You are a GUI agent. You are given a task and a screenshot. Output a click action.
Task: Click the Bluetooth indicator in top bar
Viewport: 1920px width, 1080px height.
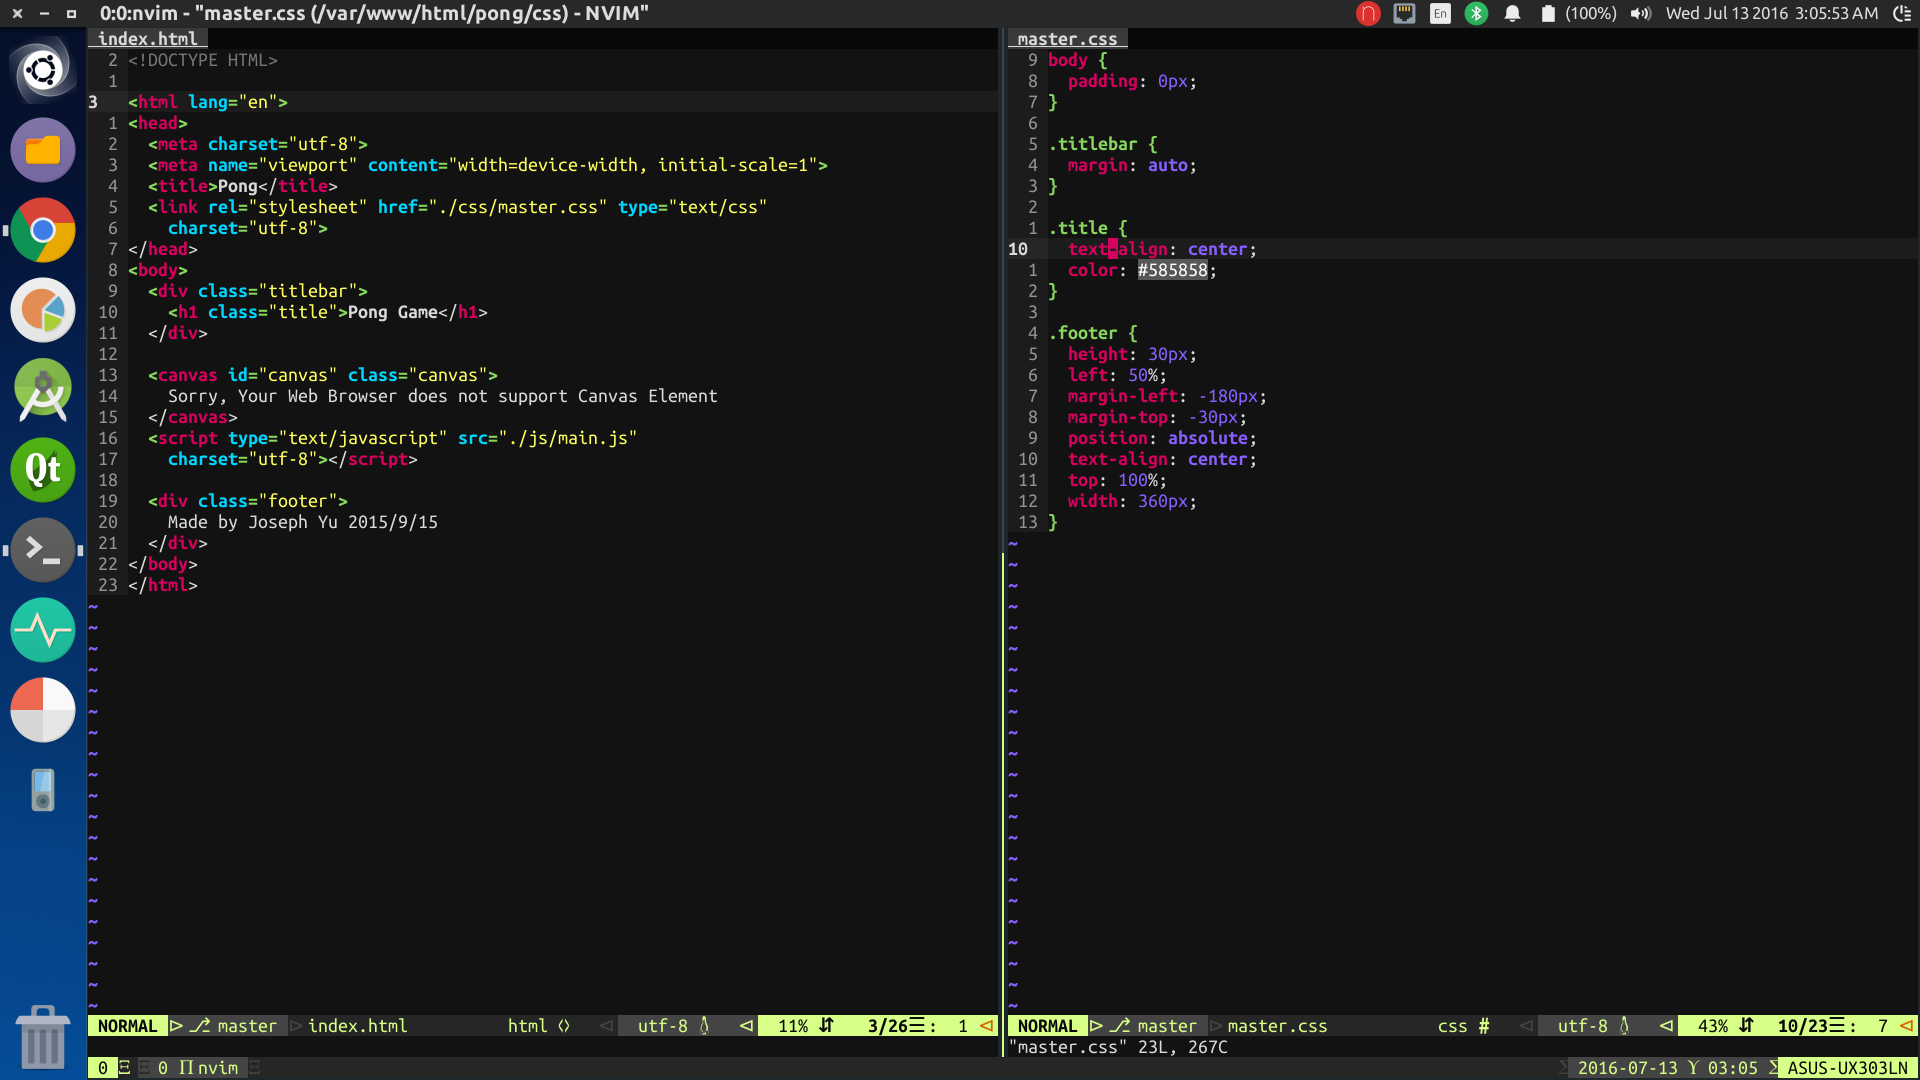(1476, 14)
